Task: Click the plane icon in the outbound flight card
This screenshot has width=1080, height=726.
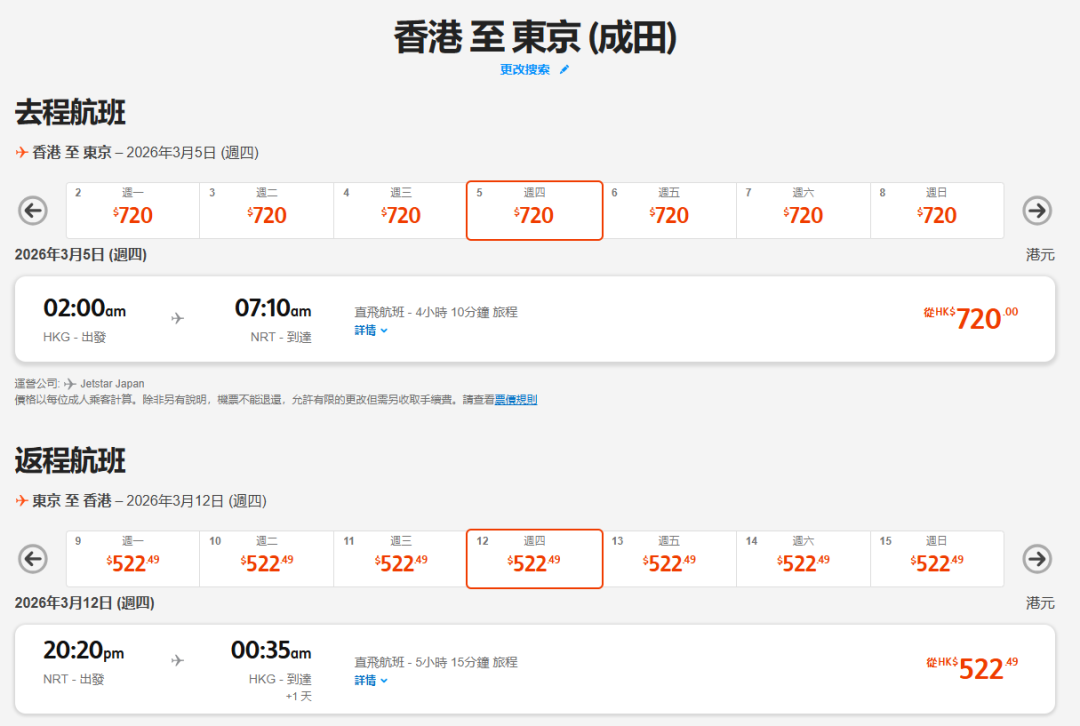Action: [178, 318]
